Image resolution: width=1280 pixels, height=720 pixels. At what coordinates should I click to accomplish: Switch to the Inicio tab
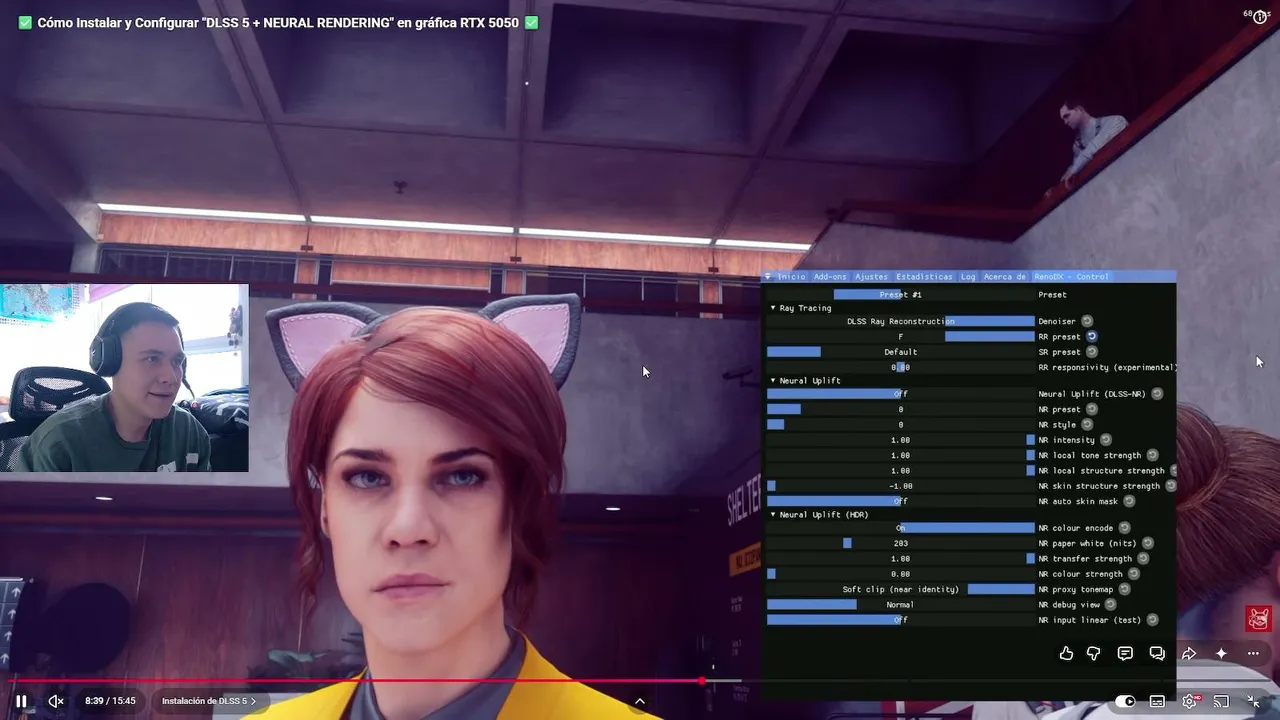click(791, 277)
